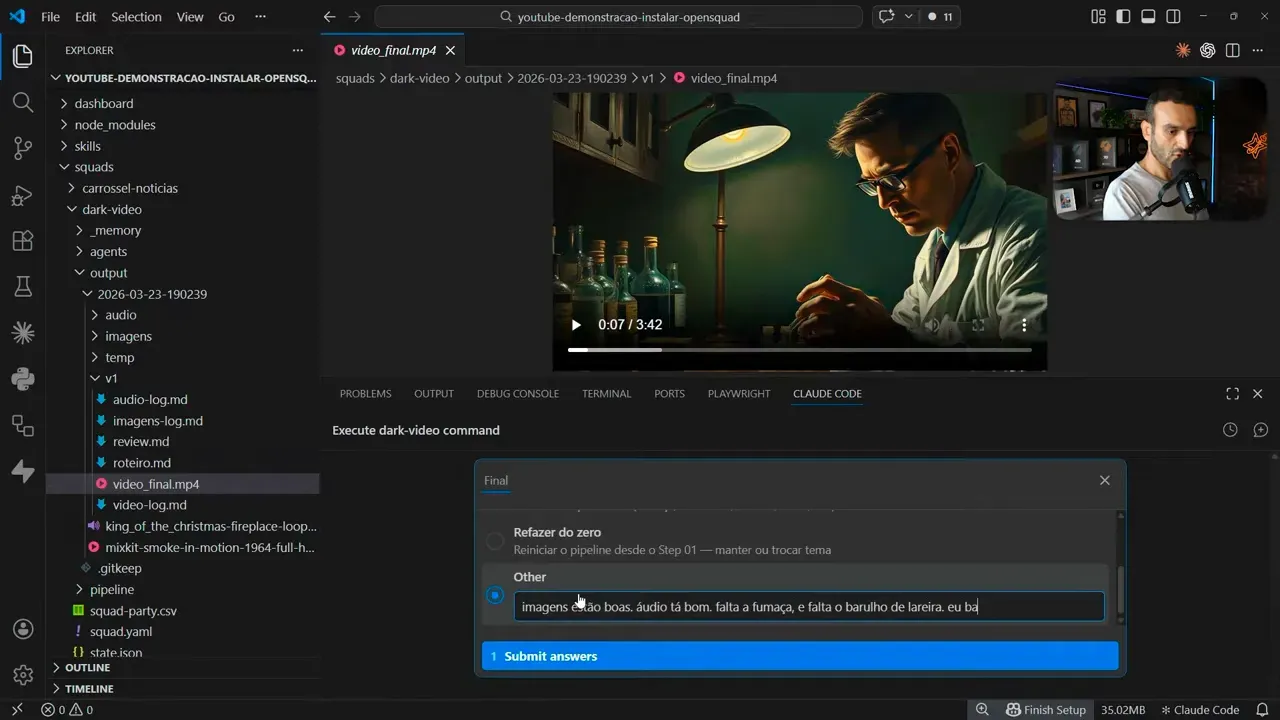Click the video progress bar
The width and height of the screenshot is (1280, 720).
tap(800, 350)
